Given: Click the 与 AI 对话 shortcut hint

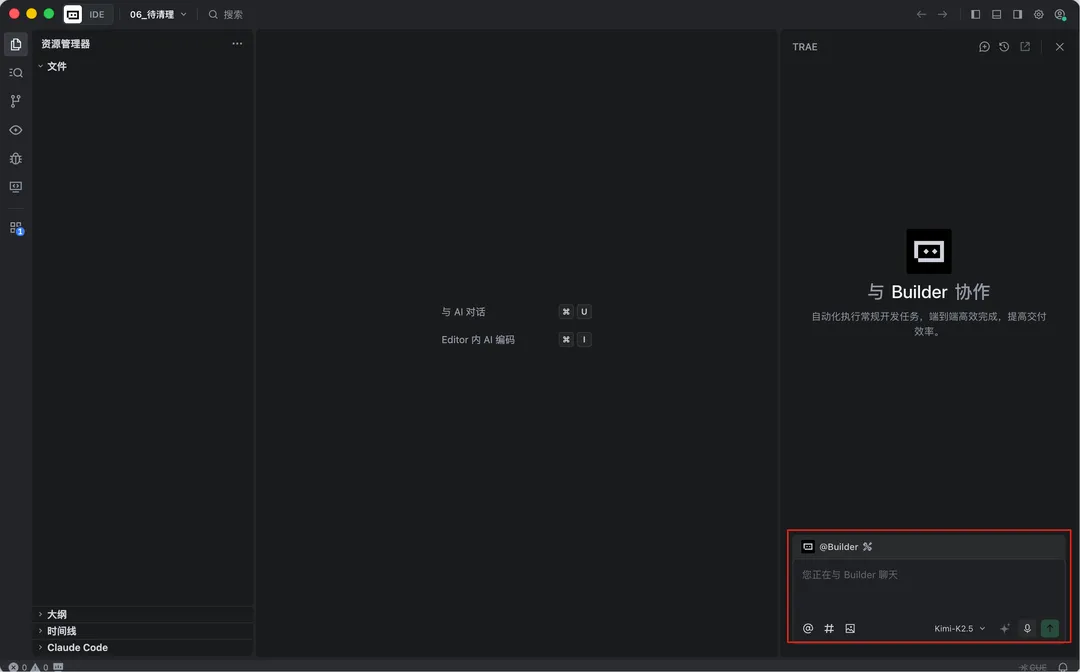Looking at the screenshot, I should (x=463, y=312).
